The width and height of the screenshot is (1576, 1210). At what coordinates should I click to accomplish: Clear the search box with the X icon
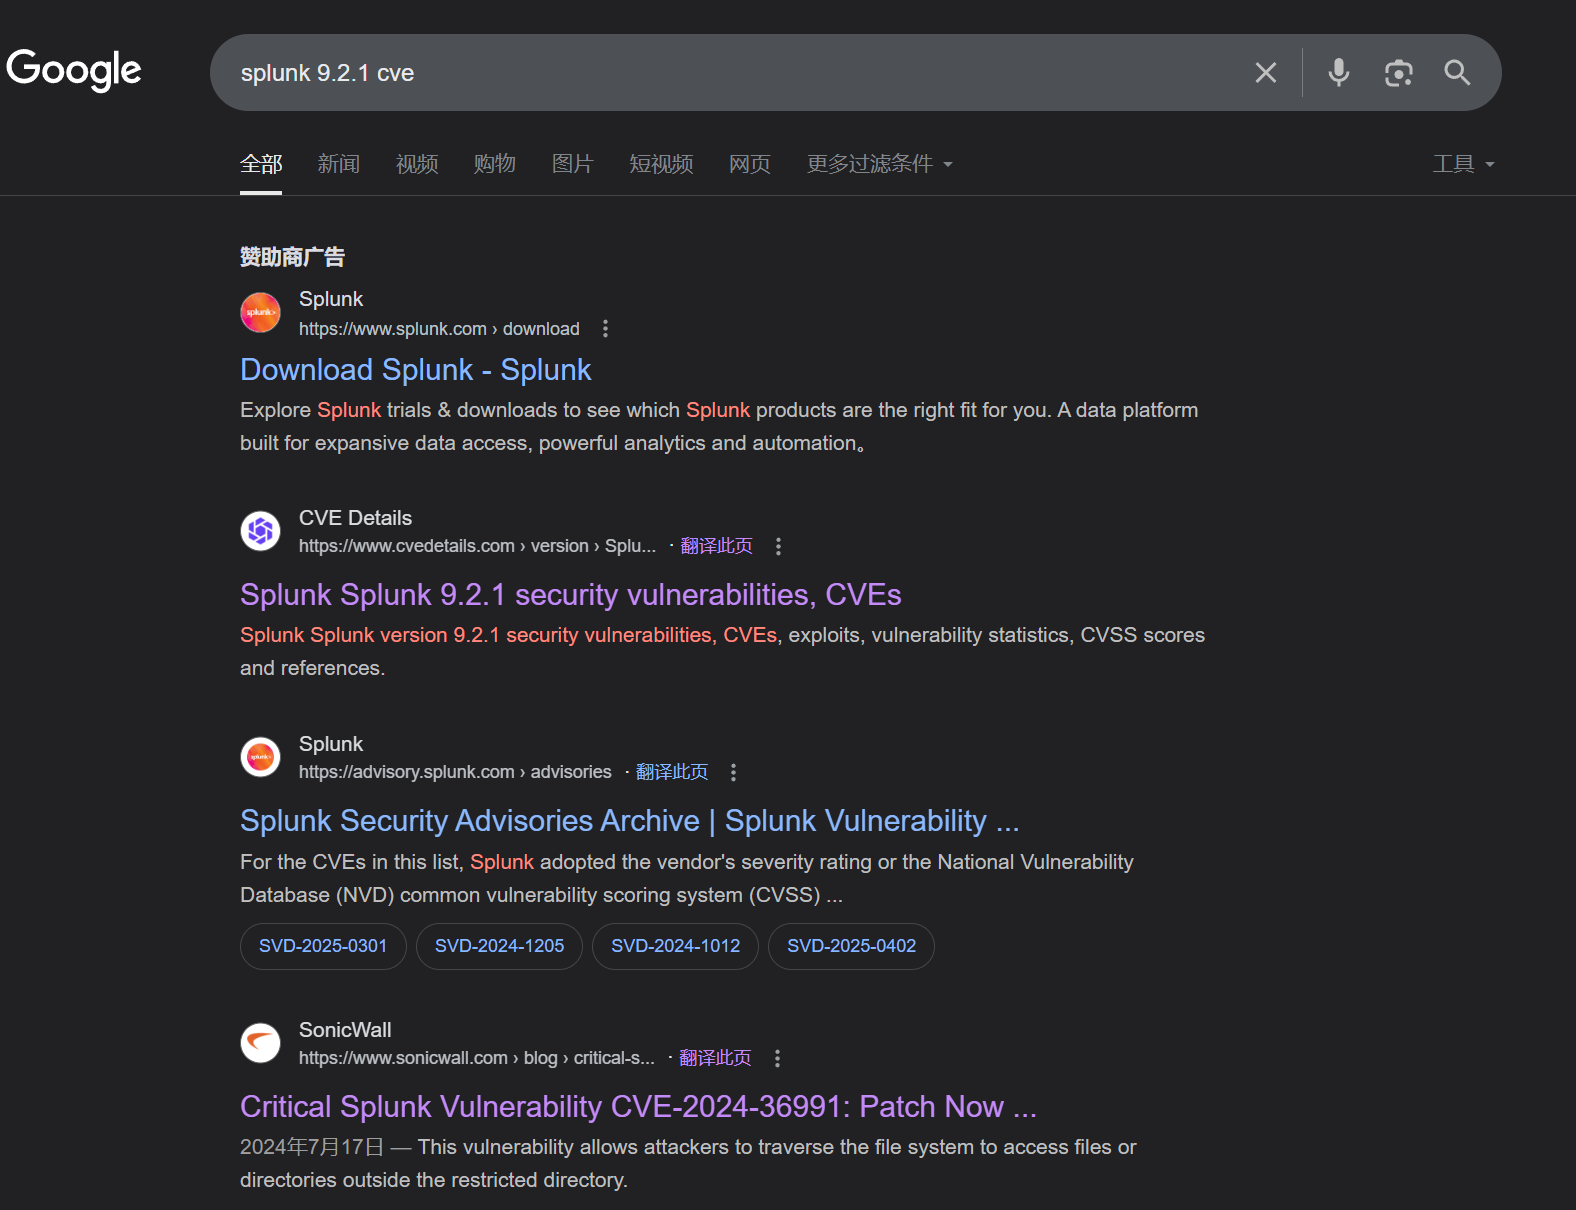tap(1265, 73)
